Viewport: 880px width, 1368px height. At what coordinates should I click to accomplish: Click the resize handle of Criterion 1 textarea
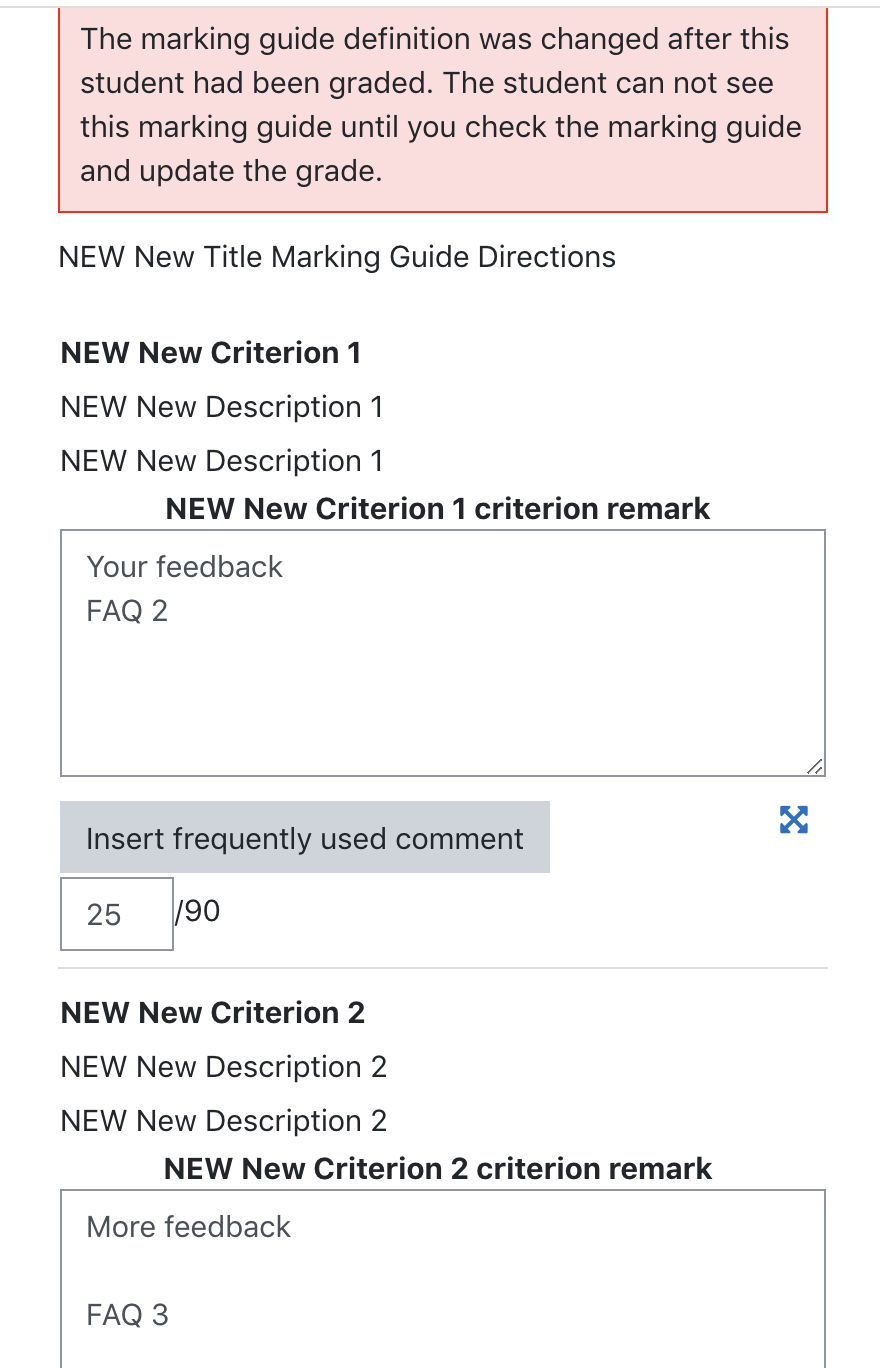(x=815, y=766)
